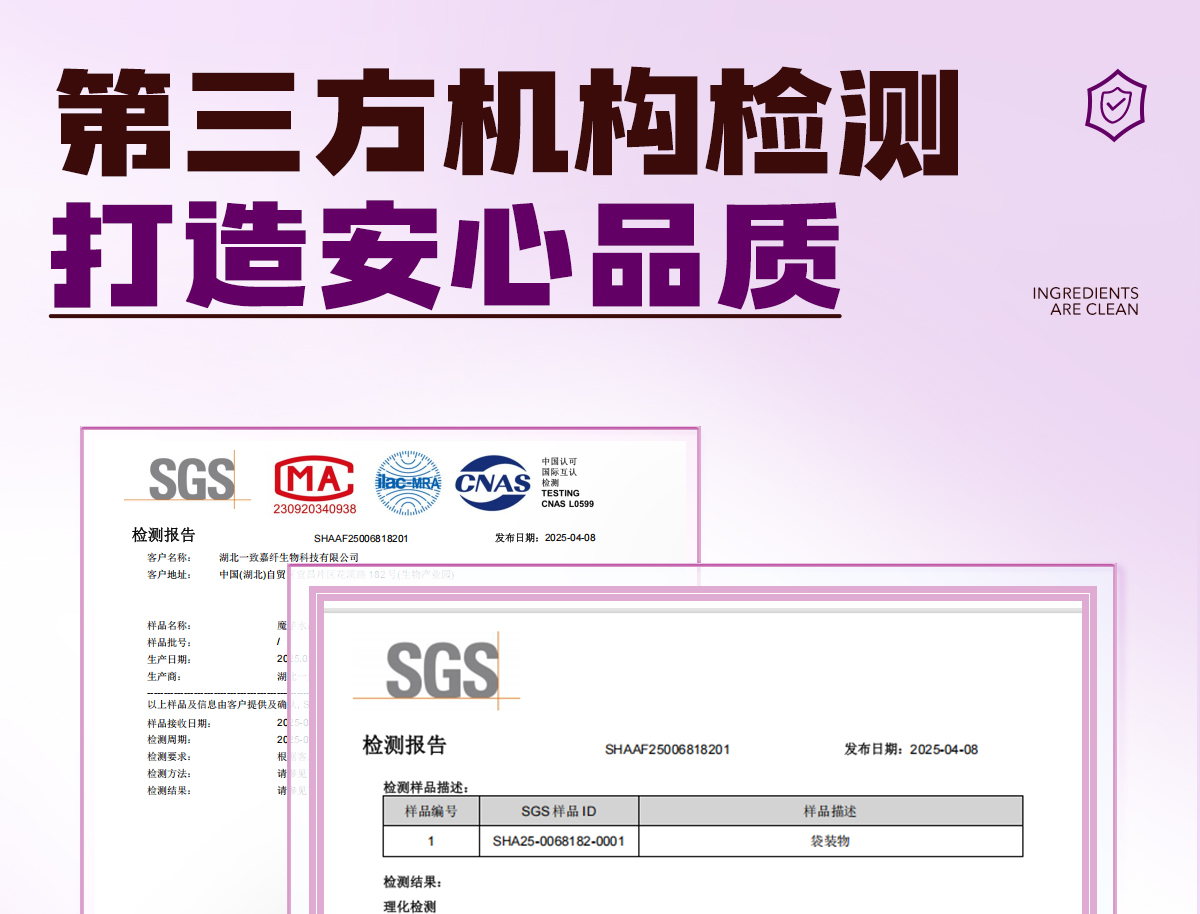Select the CMA number 230920340938

pyautogui.click(x=314, y=509)
